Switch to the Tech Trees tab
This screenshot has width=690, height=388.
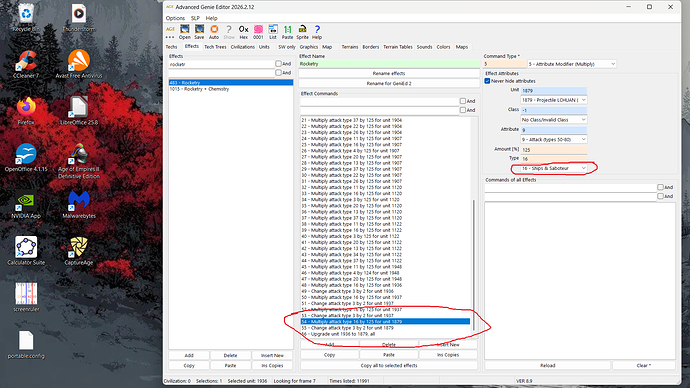pyautogui.click(x=215, y=47)
